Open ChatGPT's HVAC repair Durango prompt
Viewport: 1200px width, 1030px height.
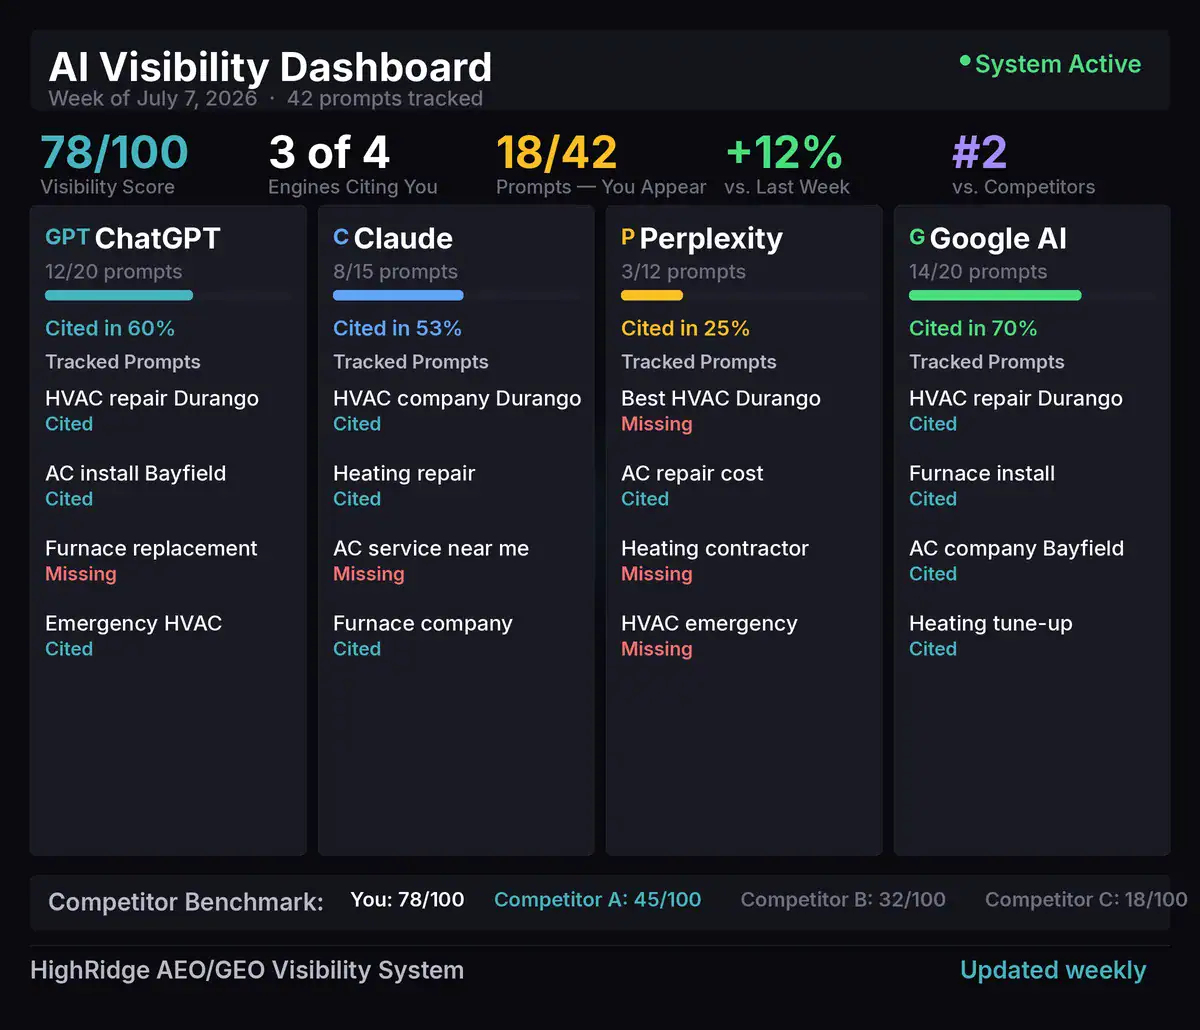pyautogui.click(x=152, y=398)
